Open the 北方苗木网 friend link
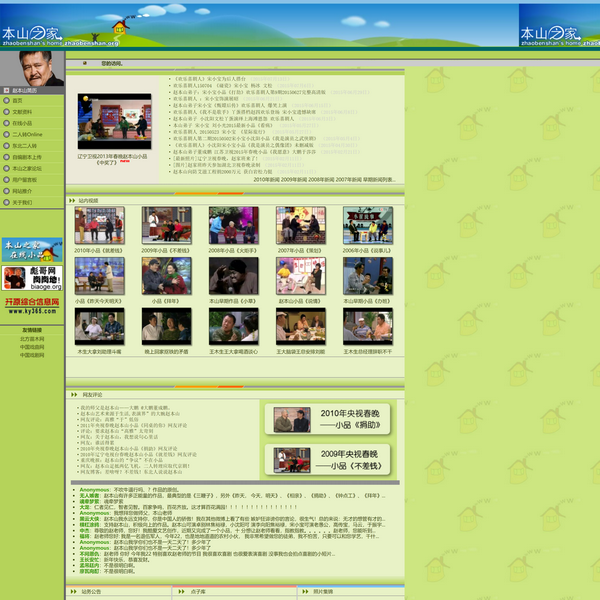The image size is (600, 600). tap(32, 339)
